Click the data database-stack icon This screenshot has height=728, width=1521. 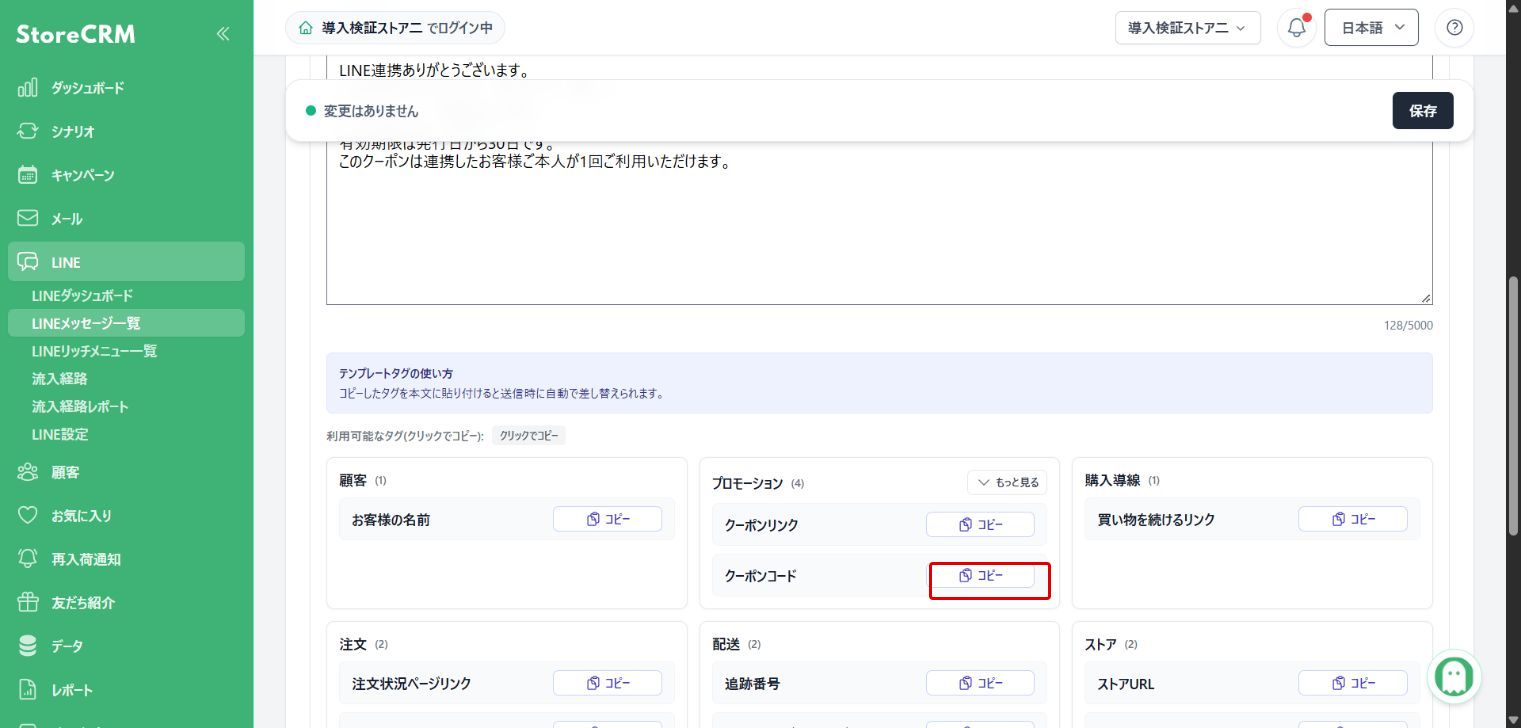tap(28, 646)
